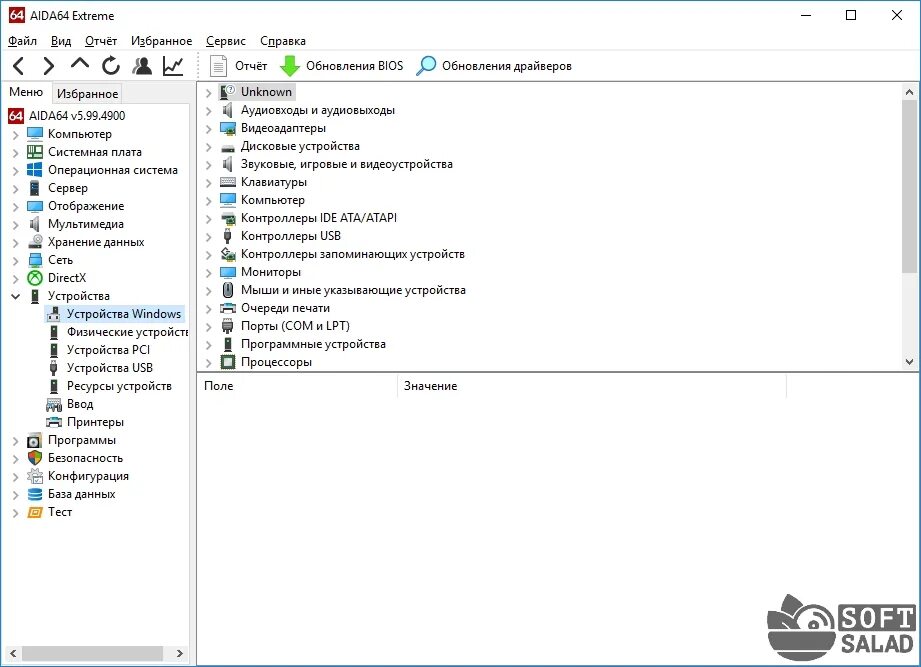Click the Отчёт toolbar button label
This screenshot has width=921, height=667.
tap(251, 66)
